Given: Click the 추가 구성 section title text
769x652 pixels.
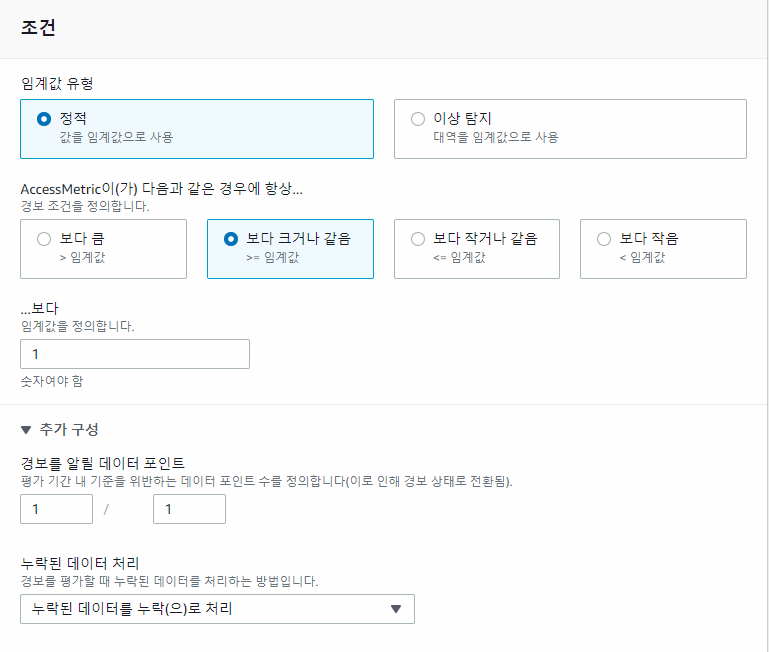Looking at the screenshot, I should point(69,430).
